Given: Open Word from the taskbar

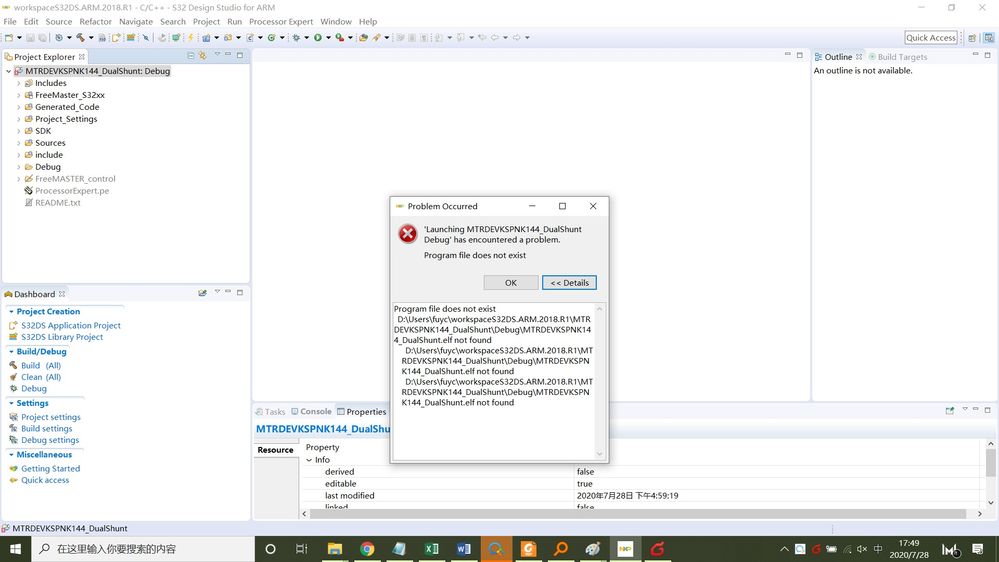Looking at the screenshot, I should [464, 549].
